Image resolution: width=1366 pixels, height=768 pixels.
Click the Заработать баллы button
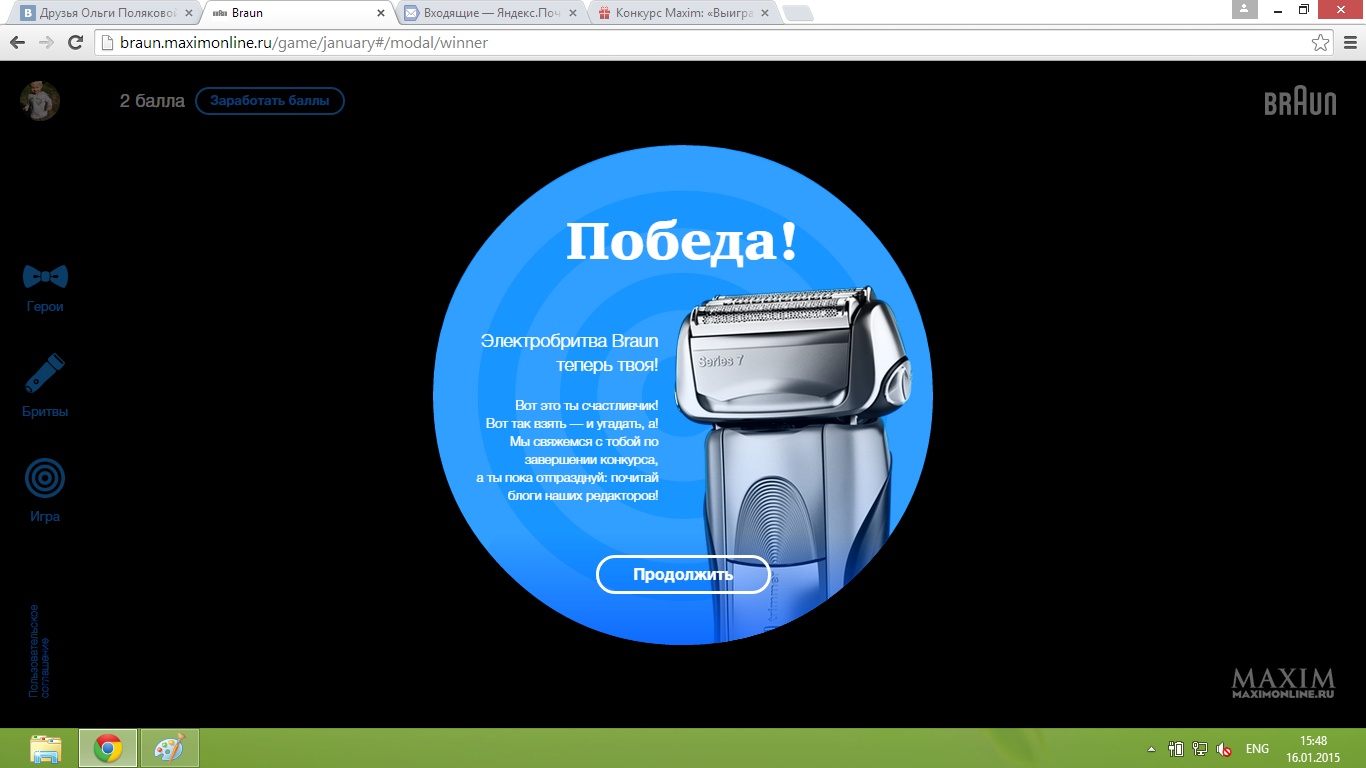[x=269, y=101]
